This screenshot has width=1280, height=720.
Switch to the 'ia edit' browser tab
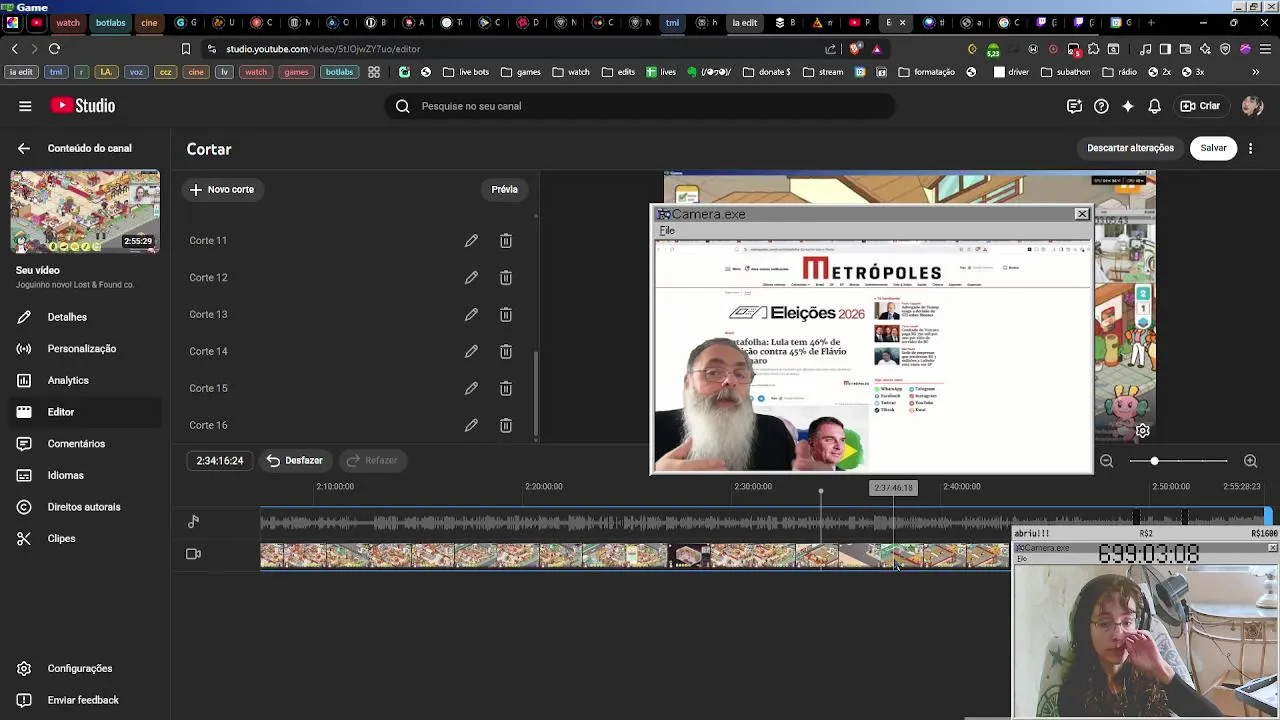744,23
